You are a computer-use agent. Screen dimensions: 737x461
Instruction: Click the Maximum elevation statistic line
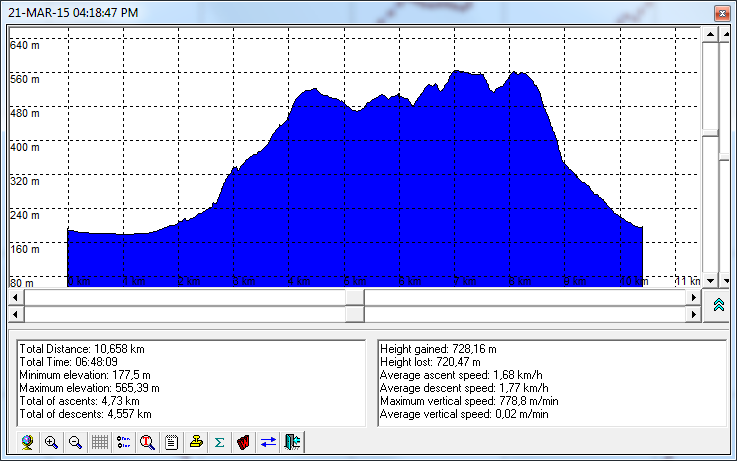91,387
